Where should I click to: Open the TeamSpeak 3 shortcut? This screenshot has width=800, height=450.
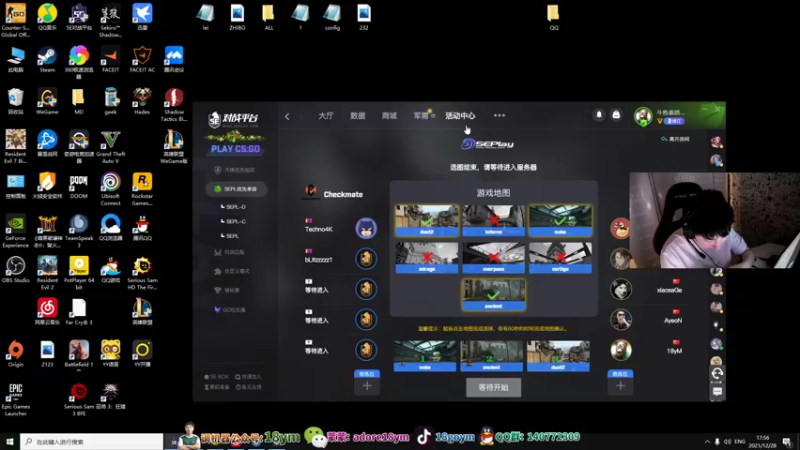click(x=79, y=231)
